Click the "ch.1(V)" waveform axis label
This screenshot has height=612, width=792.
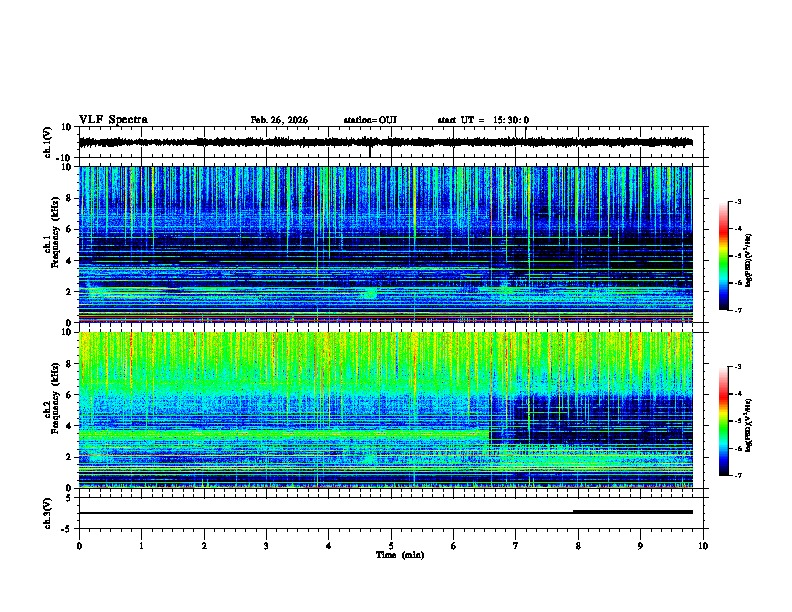tap(47, 142)
